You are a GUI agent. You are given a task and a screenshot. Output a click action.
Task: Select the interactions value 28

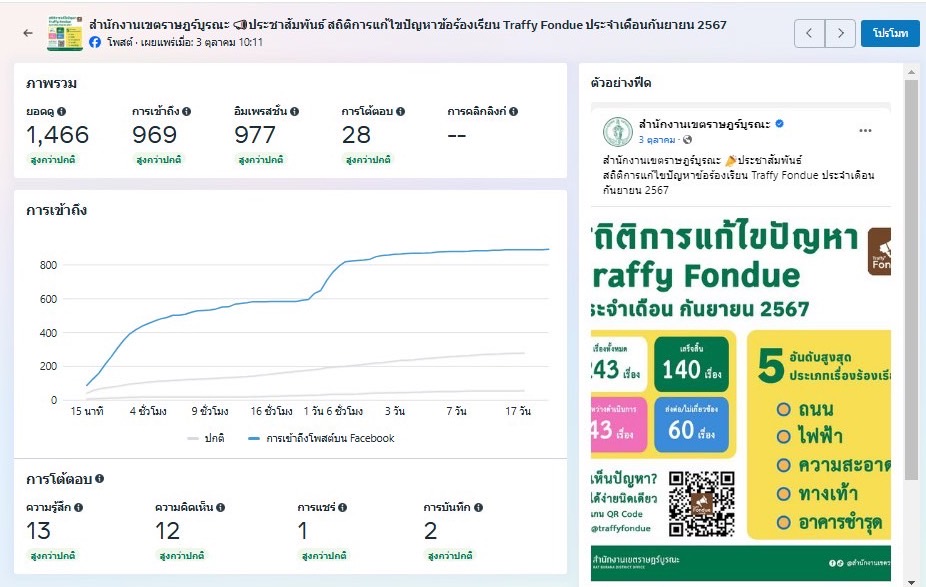pos(356,135)
